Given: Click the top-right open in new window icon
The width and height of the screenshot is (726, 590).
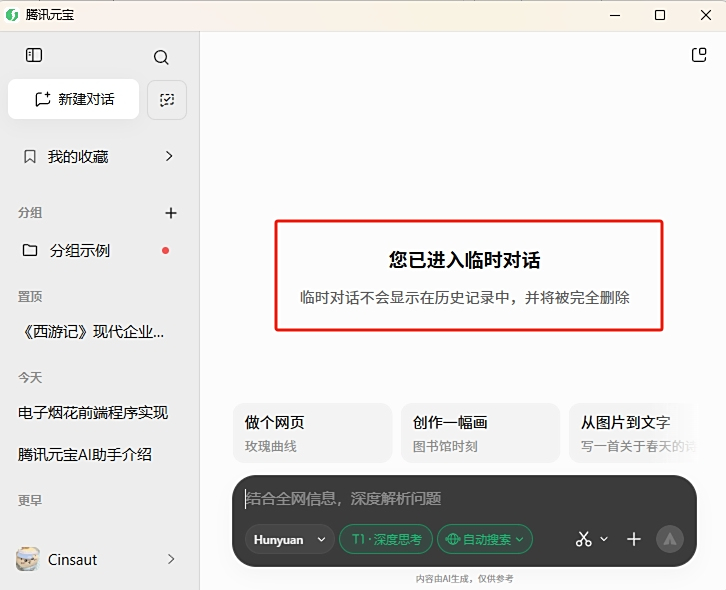Looking at the screenshot, I should [699, 55].
